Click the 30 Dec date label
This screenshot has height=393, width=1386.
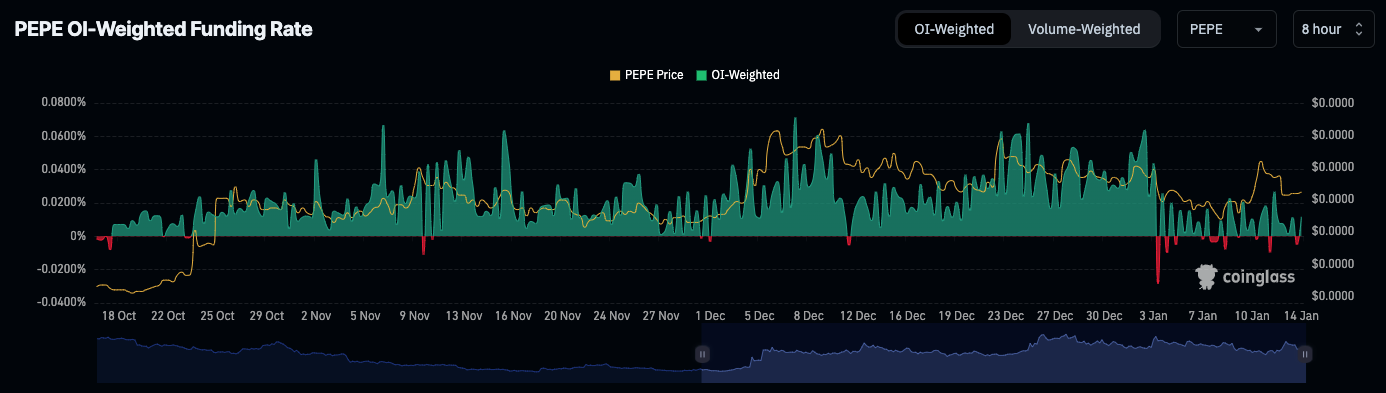(x=1104, y=316)
